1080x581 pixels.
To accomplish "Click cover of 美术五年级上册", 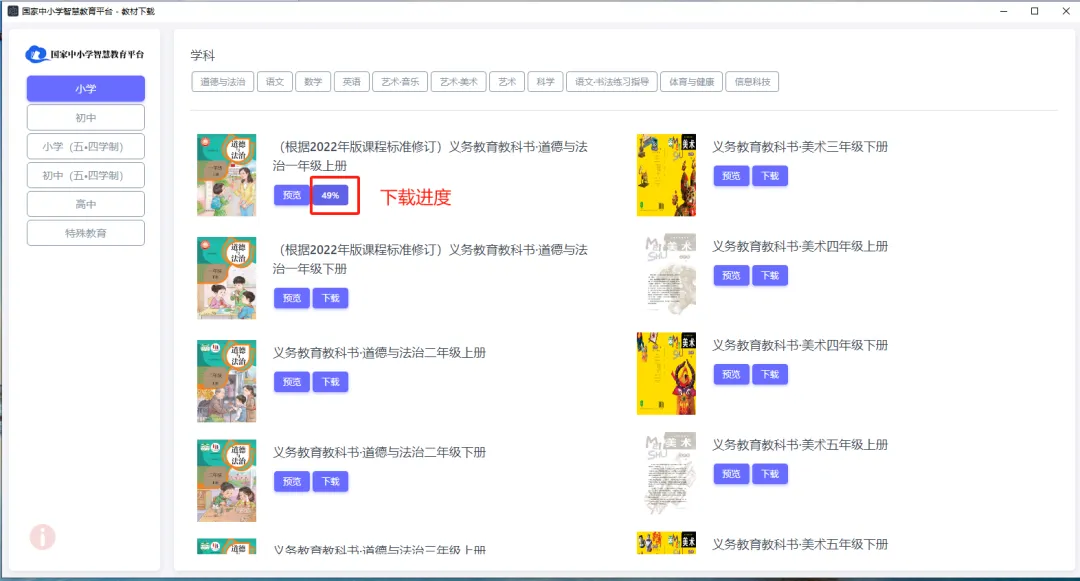I will click(x=666, y=472).
